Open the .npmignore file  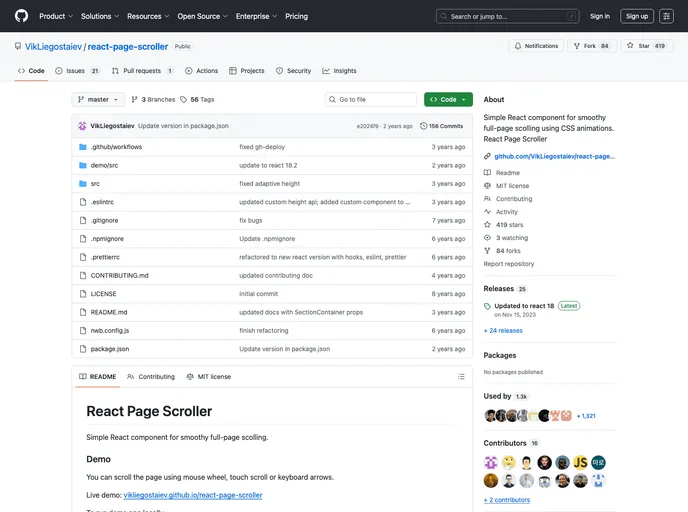[x=107, y=239]
